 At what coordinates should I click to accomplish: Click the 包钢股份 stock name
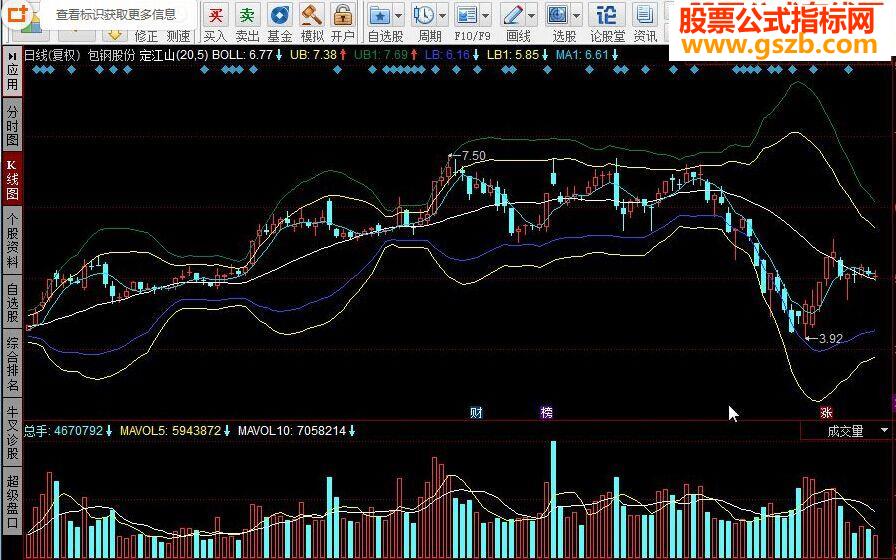pyautogui.click(x=111, y=55)
